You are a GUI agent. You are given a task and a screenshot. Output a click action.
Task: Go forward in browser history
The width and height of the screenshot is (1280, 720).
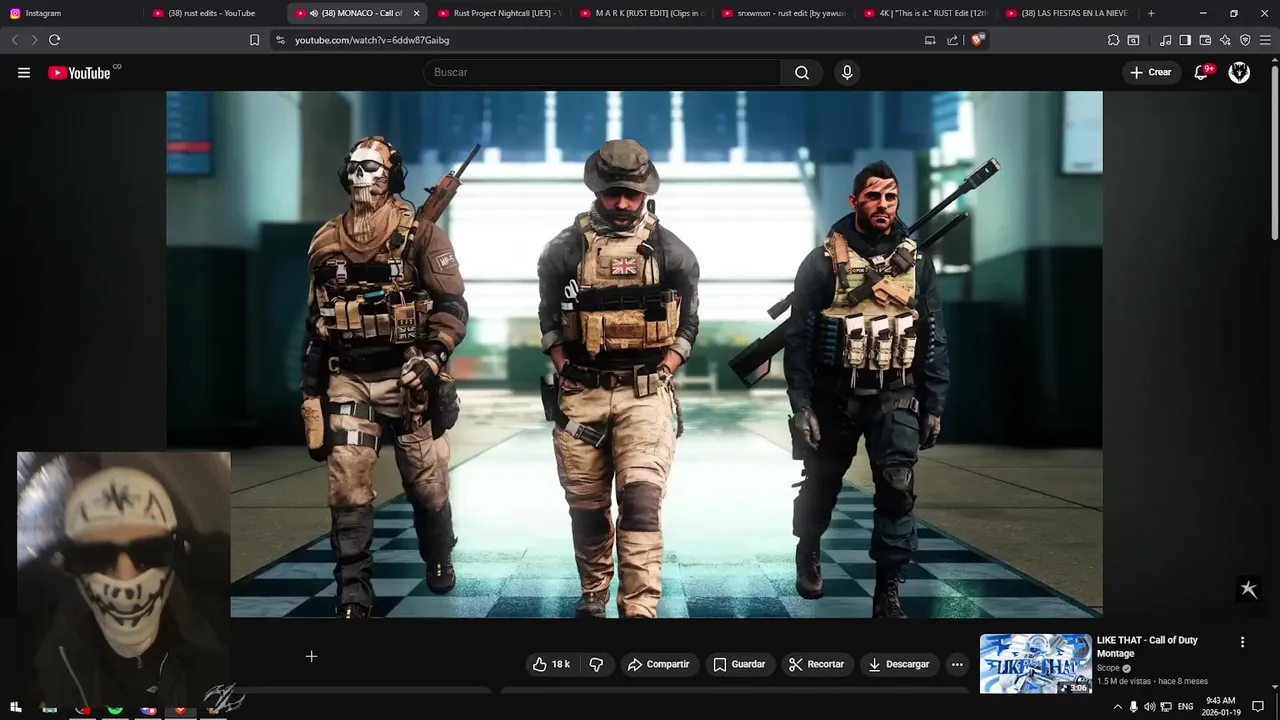33,40
